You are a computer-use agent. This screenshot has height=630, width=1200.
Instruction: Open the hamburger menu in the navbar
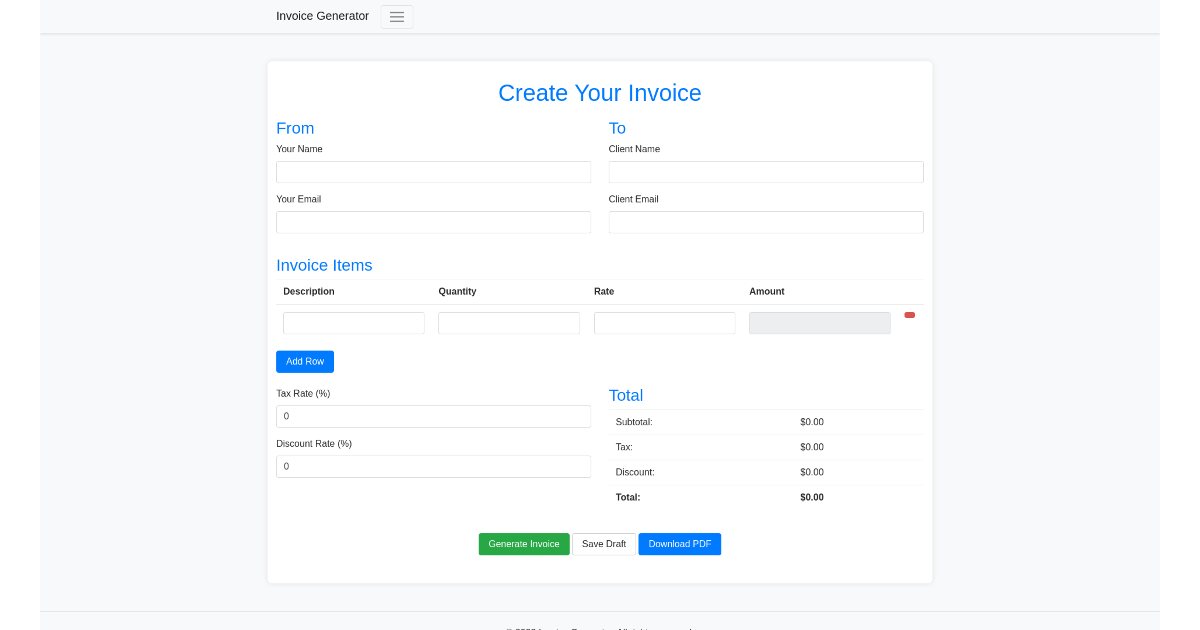click(x=396, y=16)
